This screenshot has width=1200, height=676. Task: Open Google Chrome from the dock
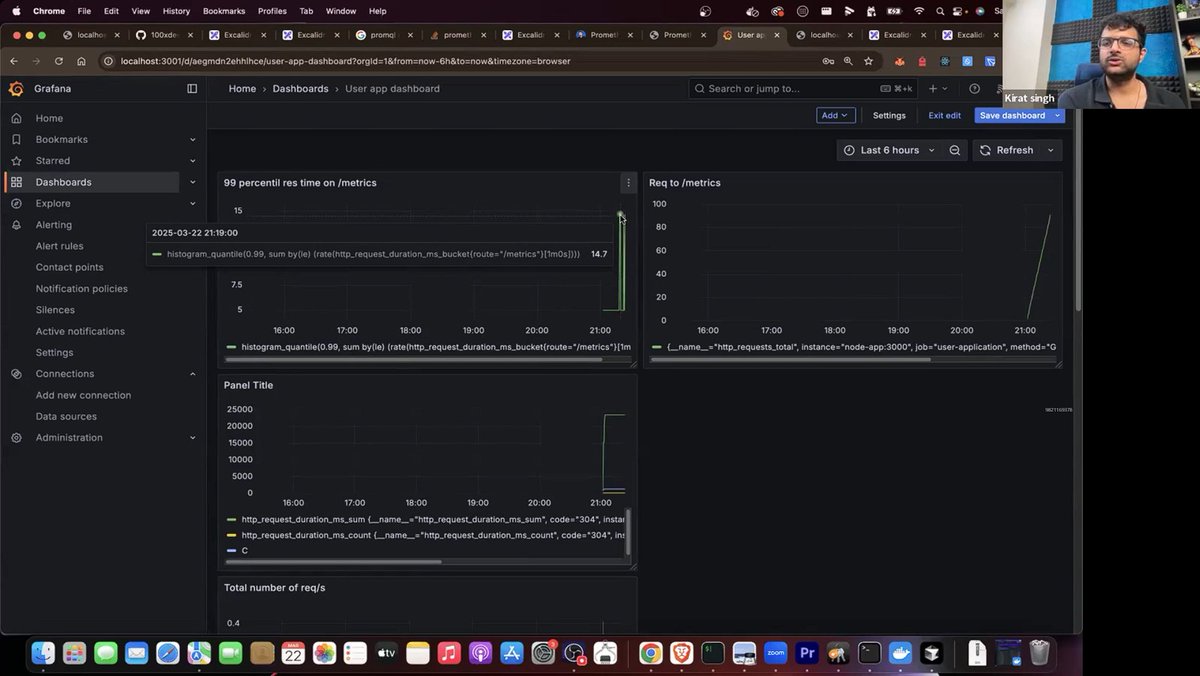(x=650, y=653)
